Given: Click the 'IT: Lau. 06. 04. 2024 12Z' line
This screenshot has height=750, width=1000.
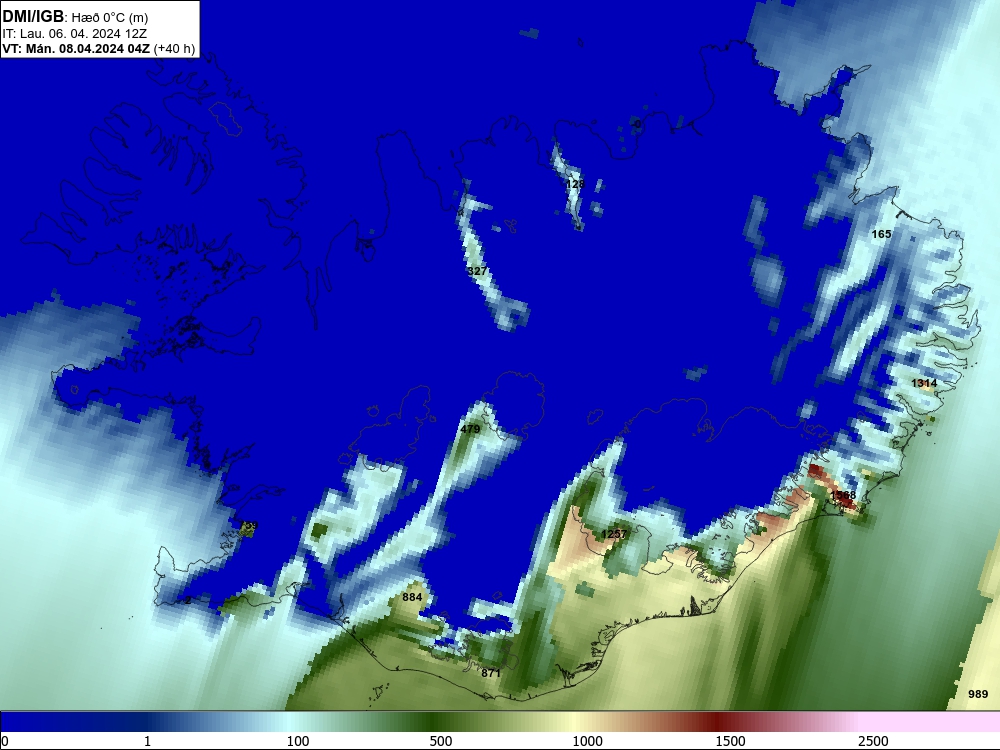Looking at the screenshot, I should 74,34.
